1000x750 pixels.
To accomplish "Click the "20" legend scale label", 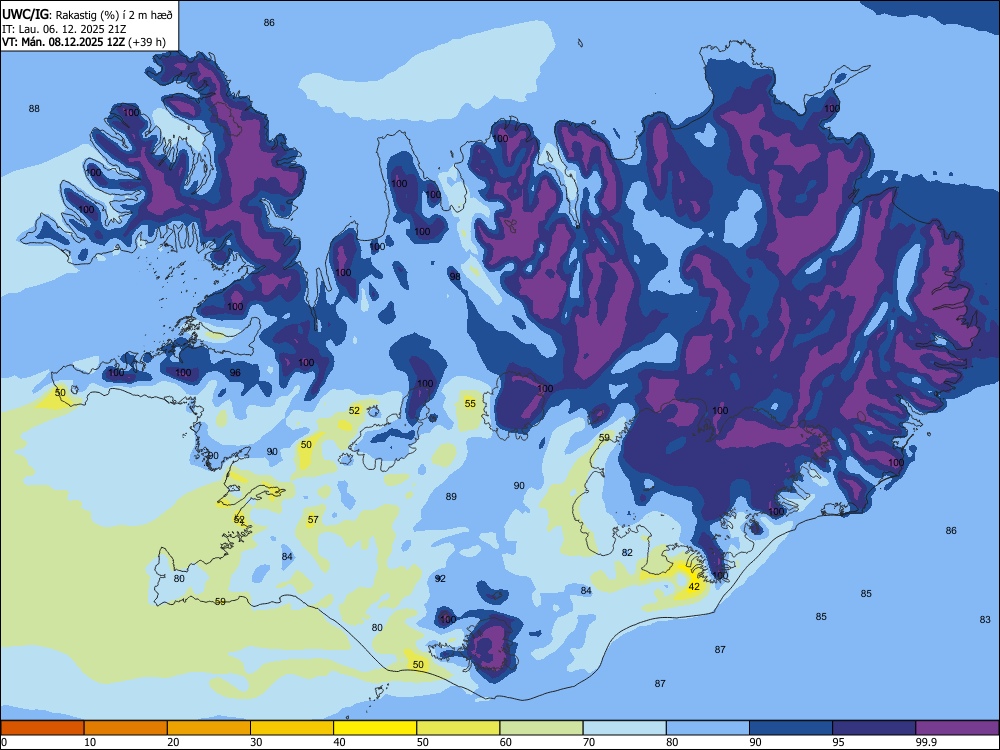I will tap(173, 742).
